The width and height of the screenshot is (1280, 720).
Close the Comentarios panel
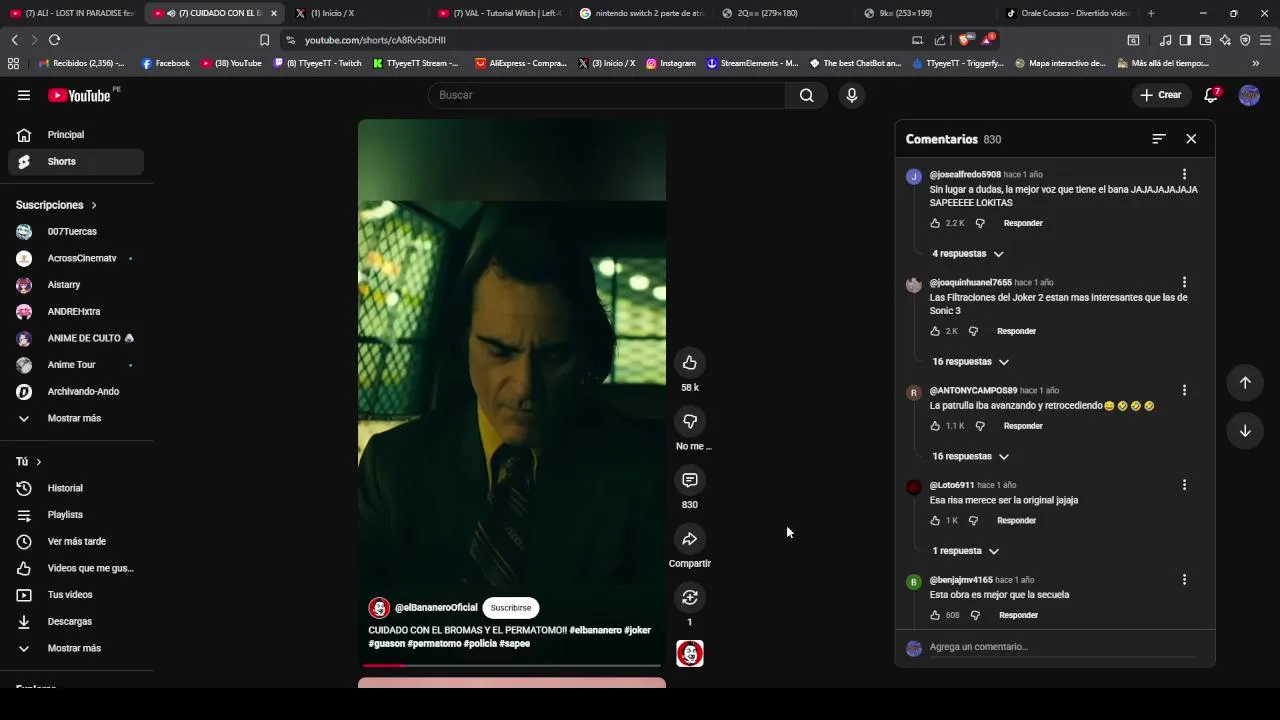[1191, 139]
